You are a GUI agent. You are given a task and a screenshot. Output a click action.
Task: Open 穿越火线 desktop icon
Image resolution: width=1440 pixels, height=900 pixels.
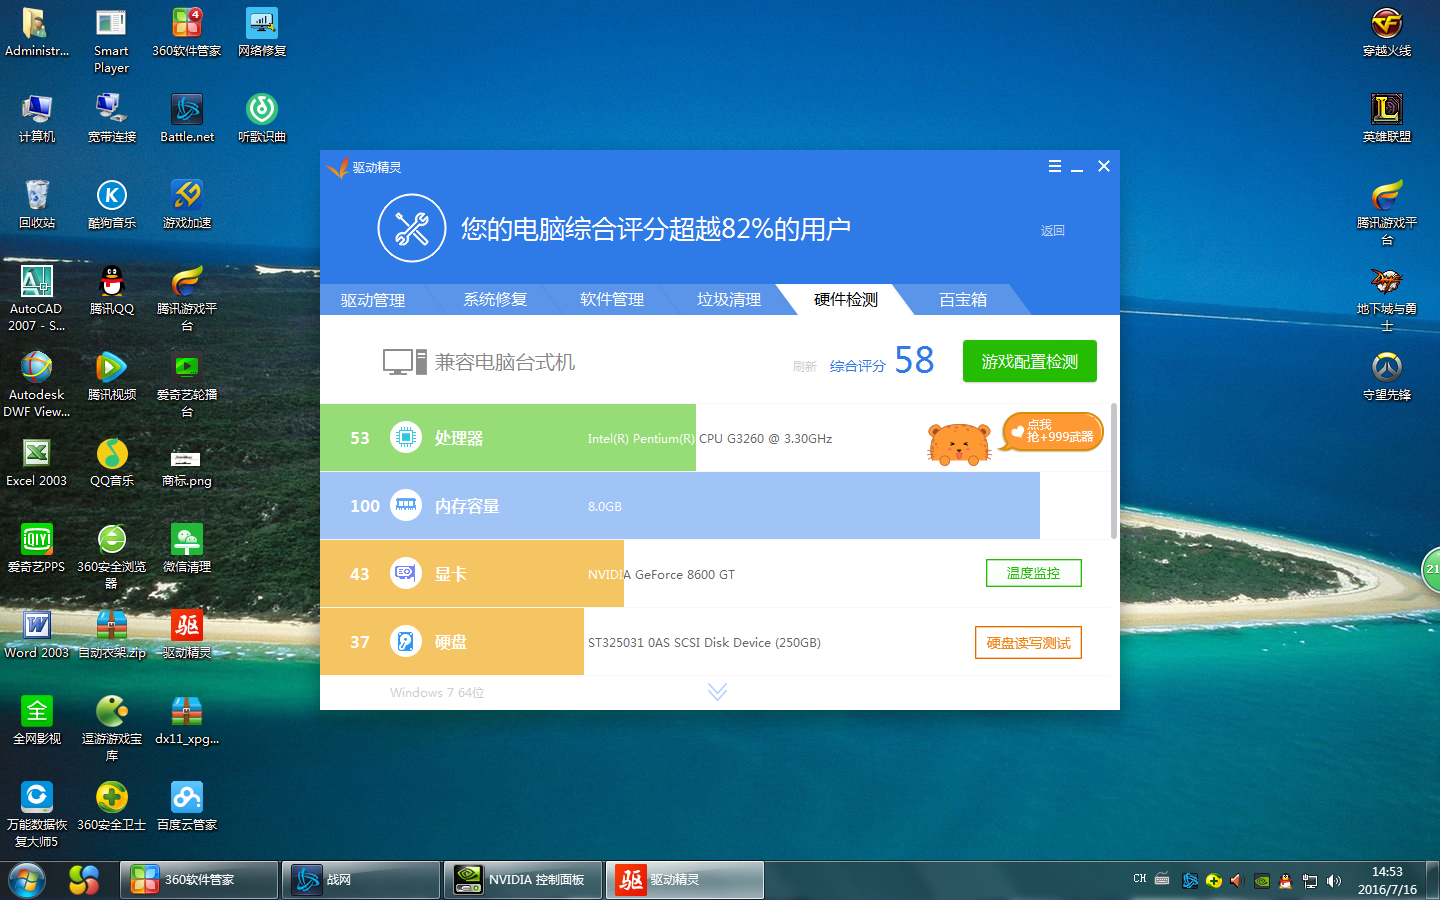(x=1387, y=32)
